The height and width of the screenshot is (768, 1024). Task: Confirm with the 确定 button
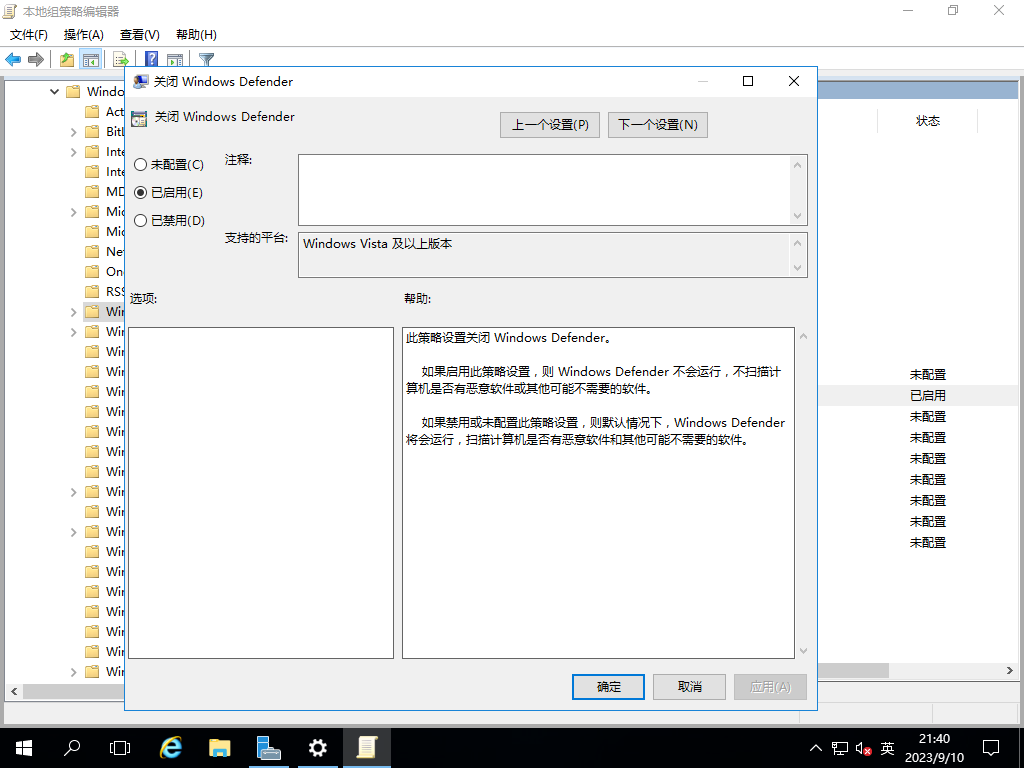point(609,687)
